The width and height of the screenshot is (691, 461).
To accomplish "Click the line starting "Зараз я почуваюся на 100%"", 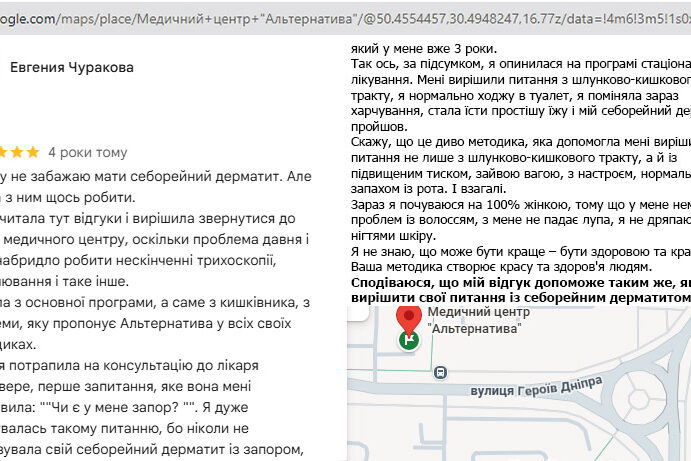I will (520, 205).
